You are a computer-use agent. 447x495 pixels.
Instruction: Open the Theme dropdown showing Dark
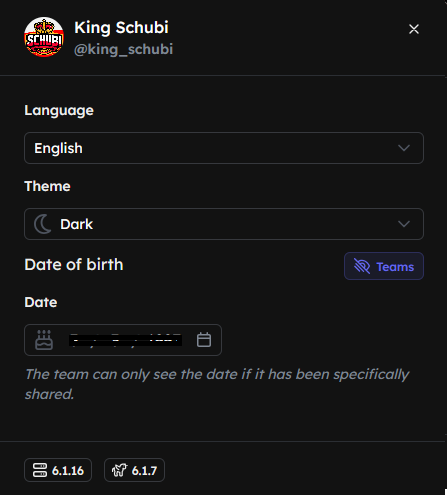pos(224,224)
